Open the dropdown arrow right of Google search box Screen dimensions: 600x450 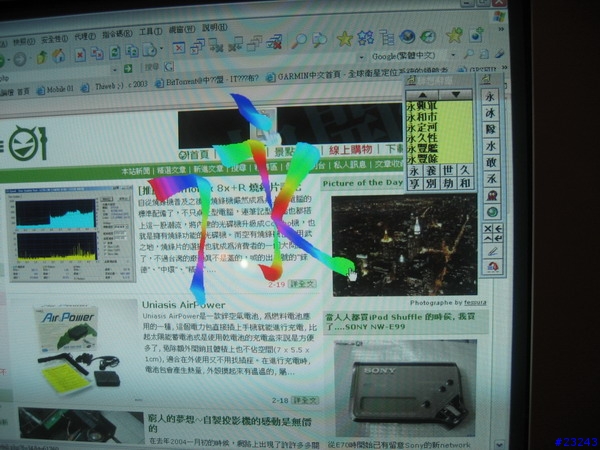[x=453, y=55]
